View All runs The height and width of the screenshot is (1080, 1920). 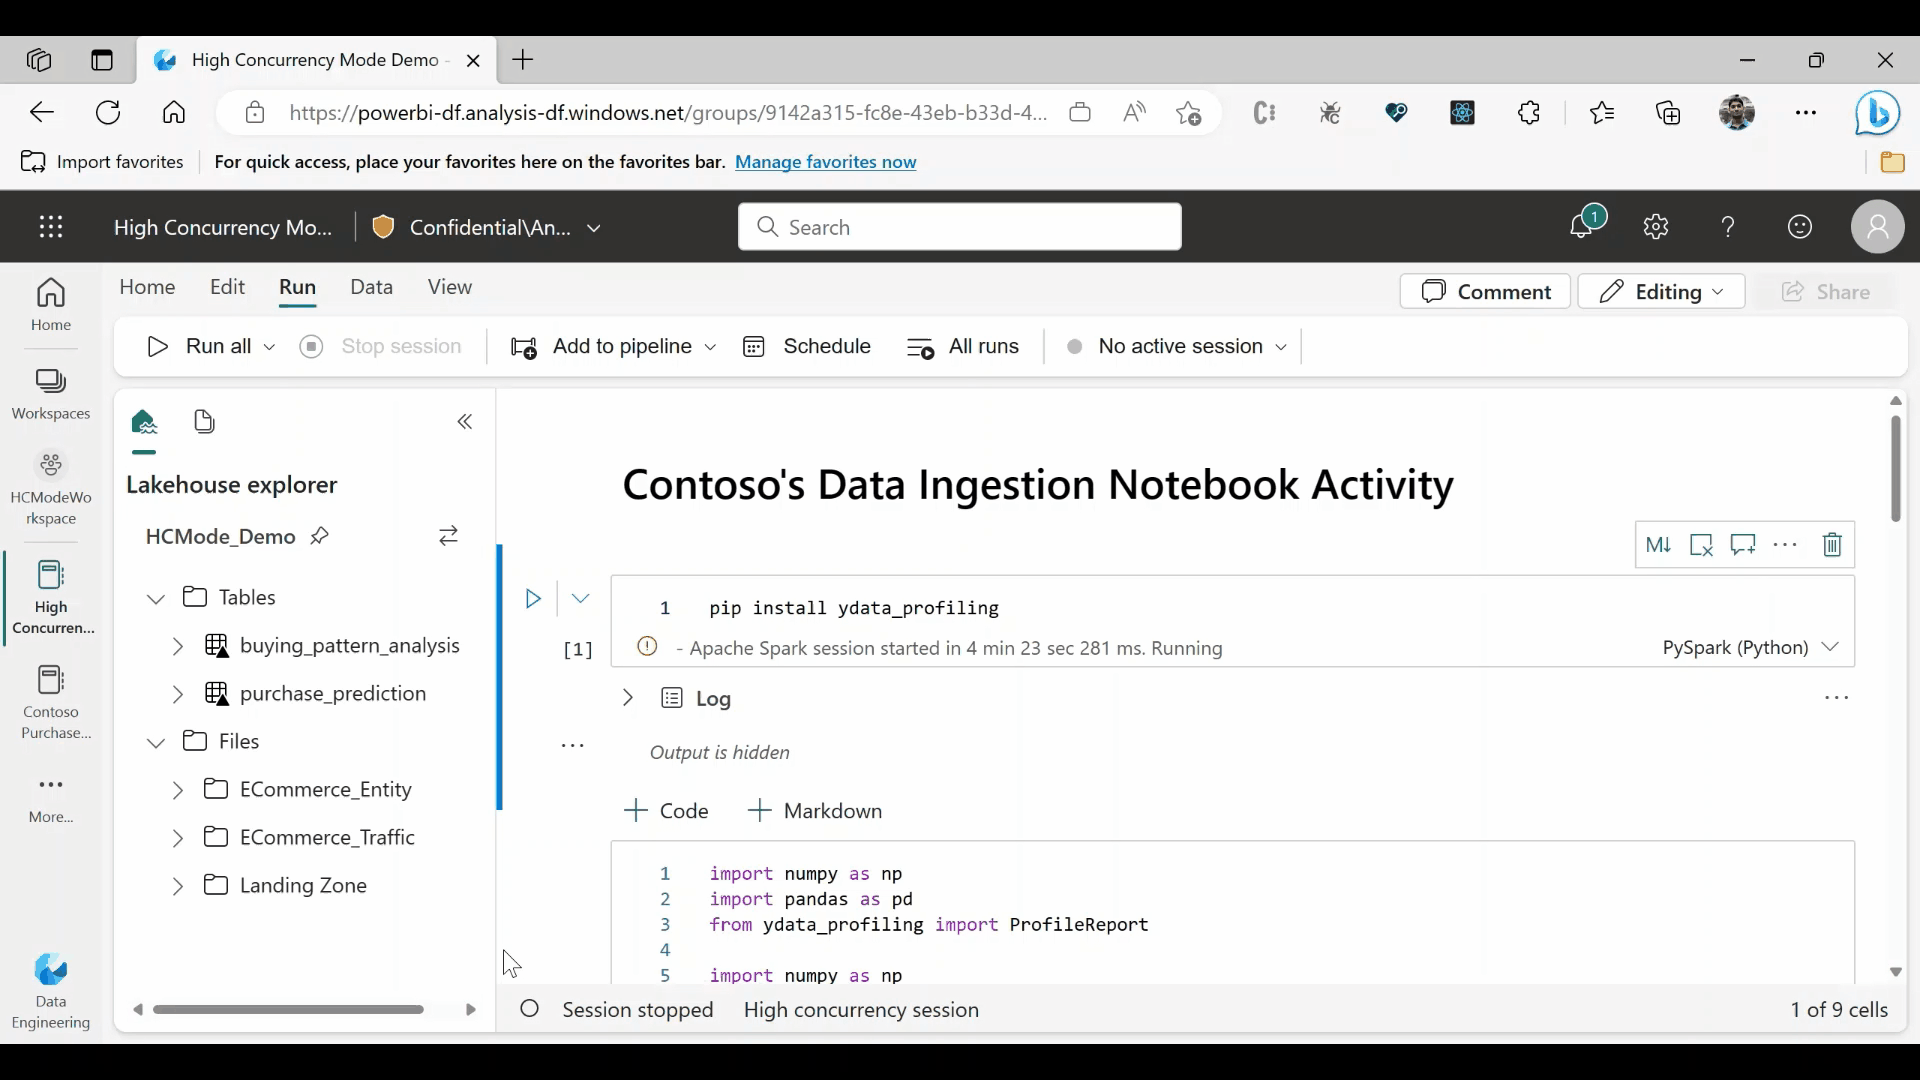point(963,347)
